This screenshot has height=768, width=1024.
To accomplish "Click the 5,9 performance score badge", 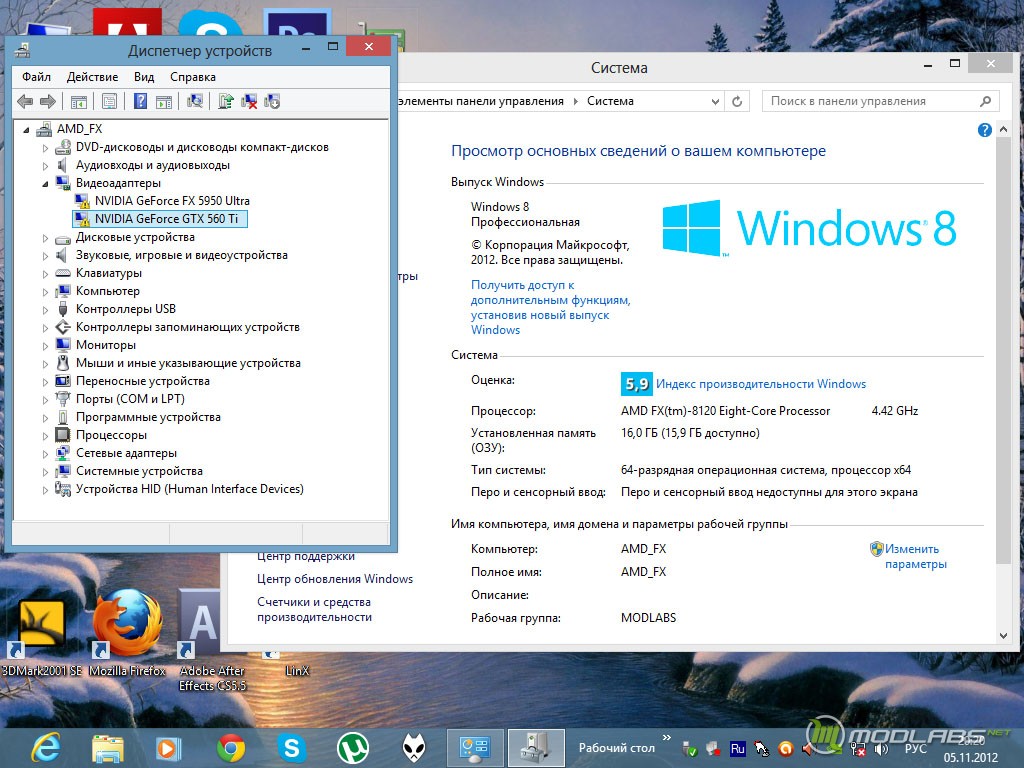I will pyautogui.click(x=636, y=384).
